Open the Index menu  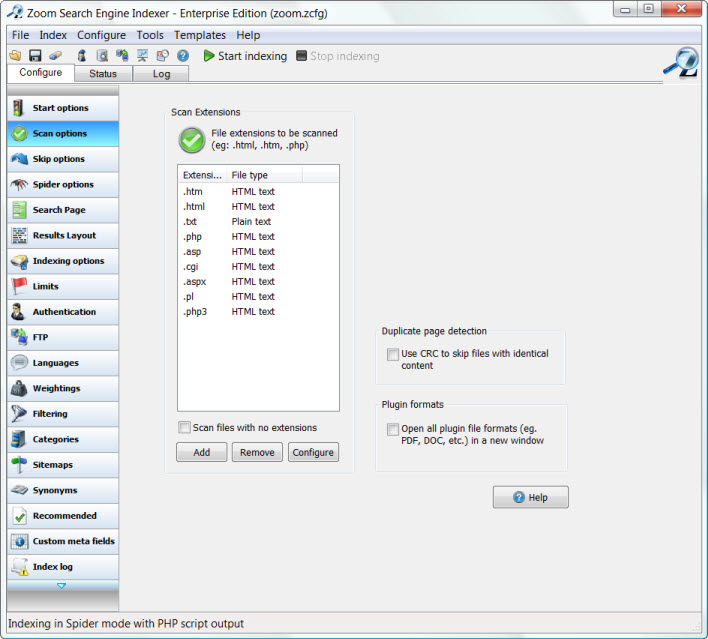point(53,35)
